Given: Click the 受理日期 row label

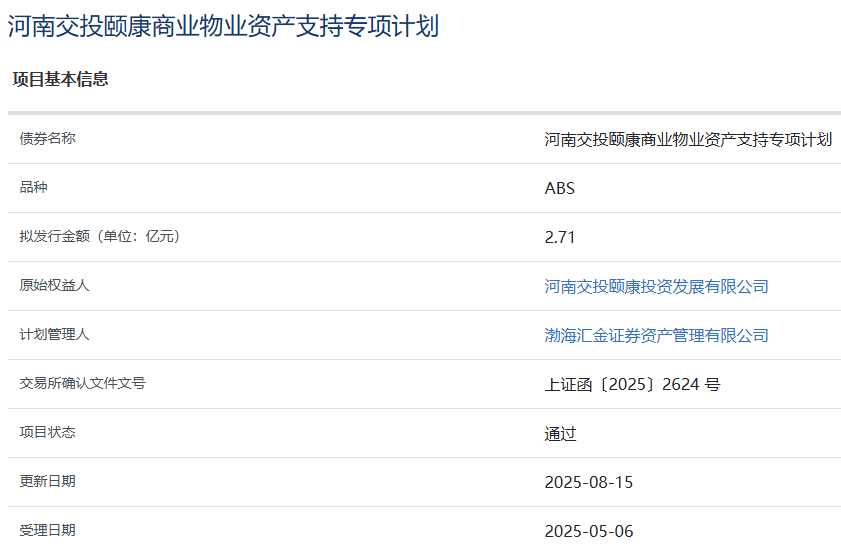Looking at the screenshot, I should (47, 531).
